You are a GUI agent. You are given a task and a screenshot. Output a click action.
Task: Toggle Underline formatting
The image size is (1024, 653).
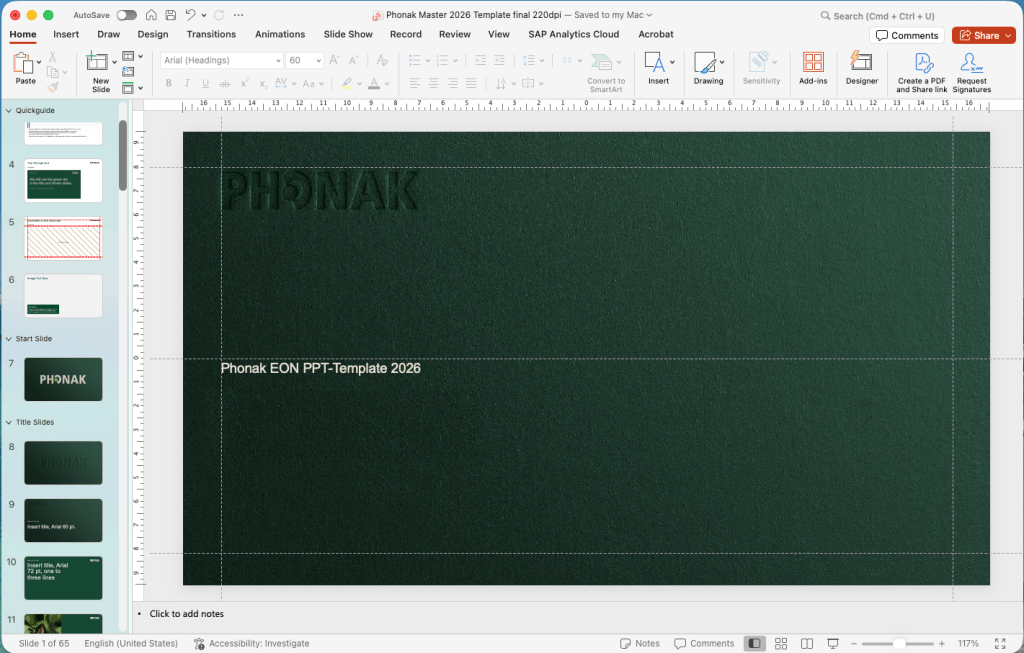(x=205, y=84)
